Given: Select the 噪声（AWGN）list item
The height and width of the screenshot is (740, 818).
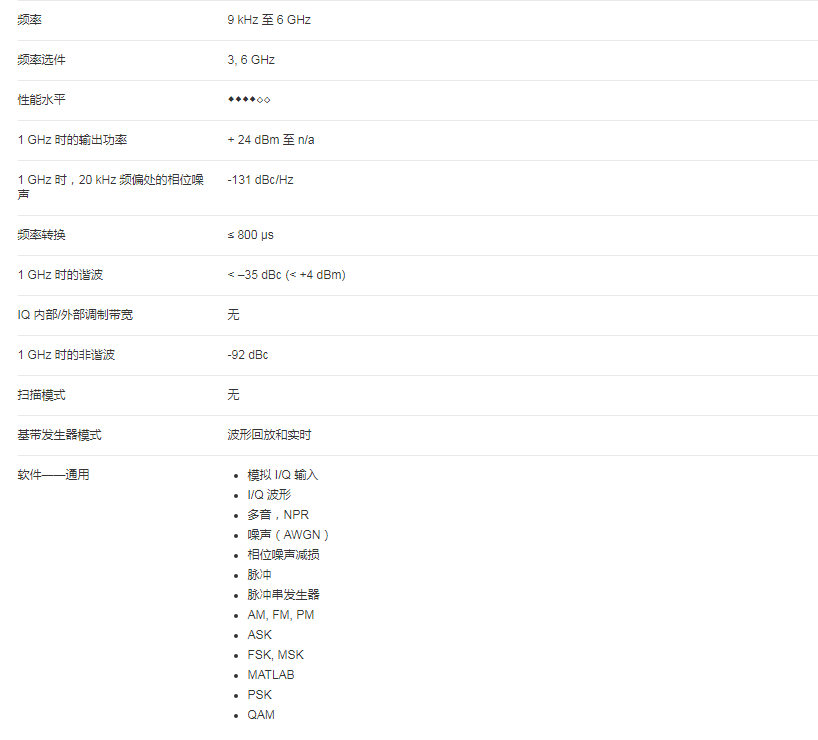Looking at the screenshot, I should coord(288,535).
